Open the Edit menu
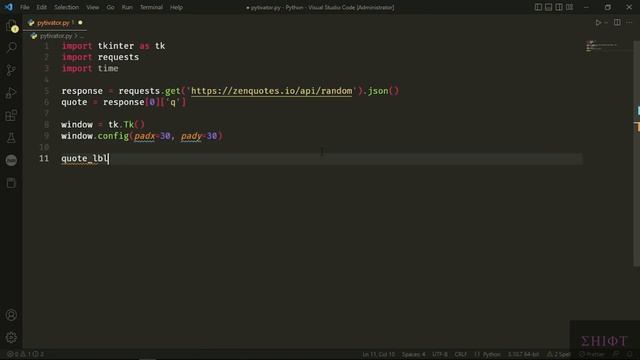This screenshot has width=640, height=360. pos(41,7)
